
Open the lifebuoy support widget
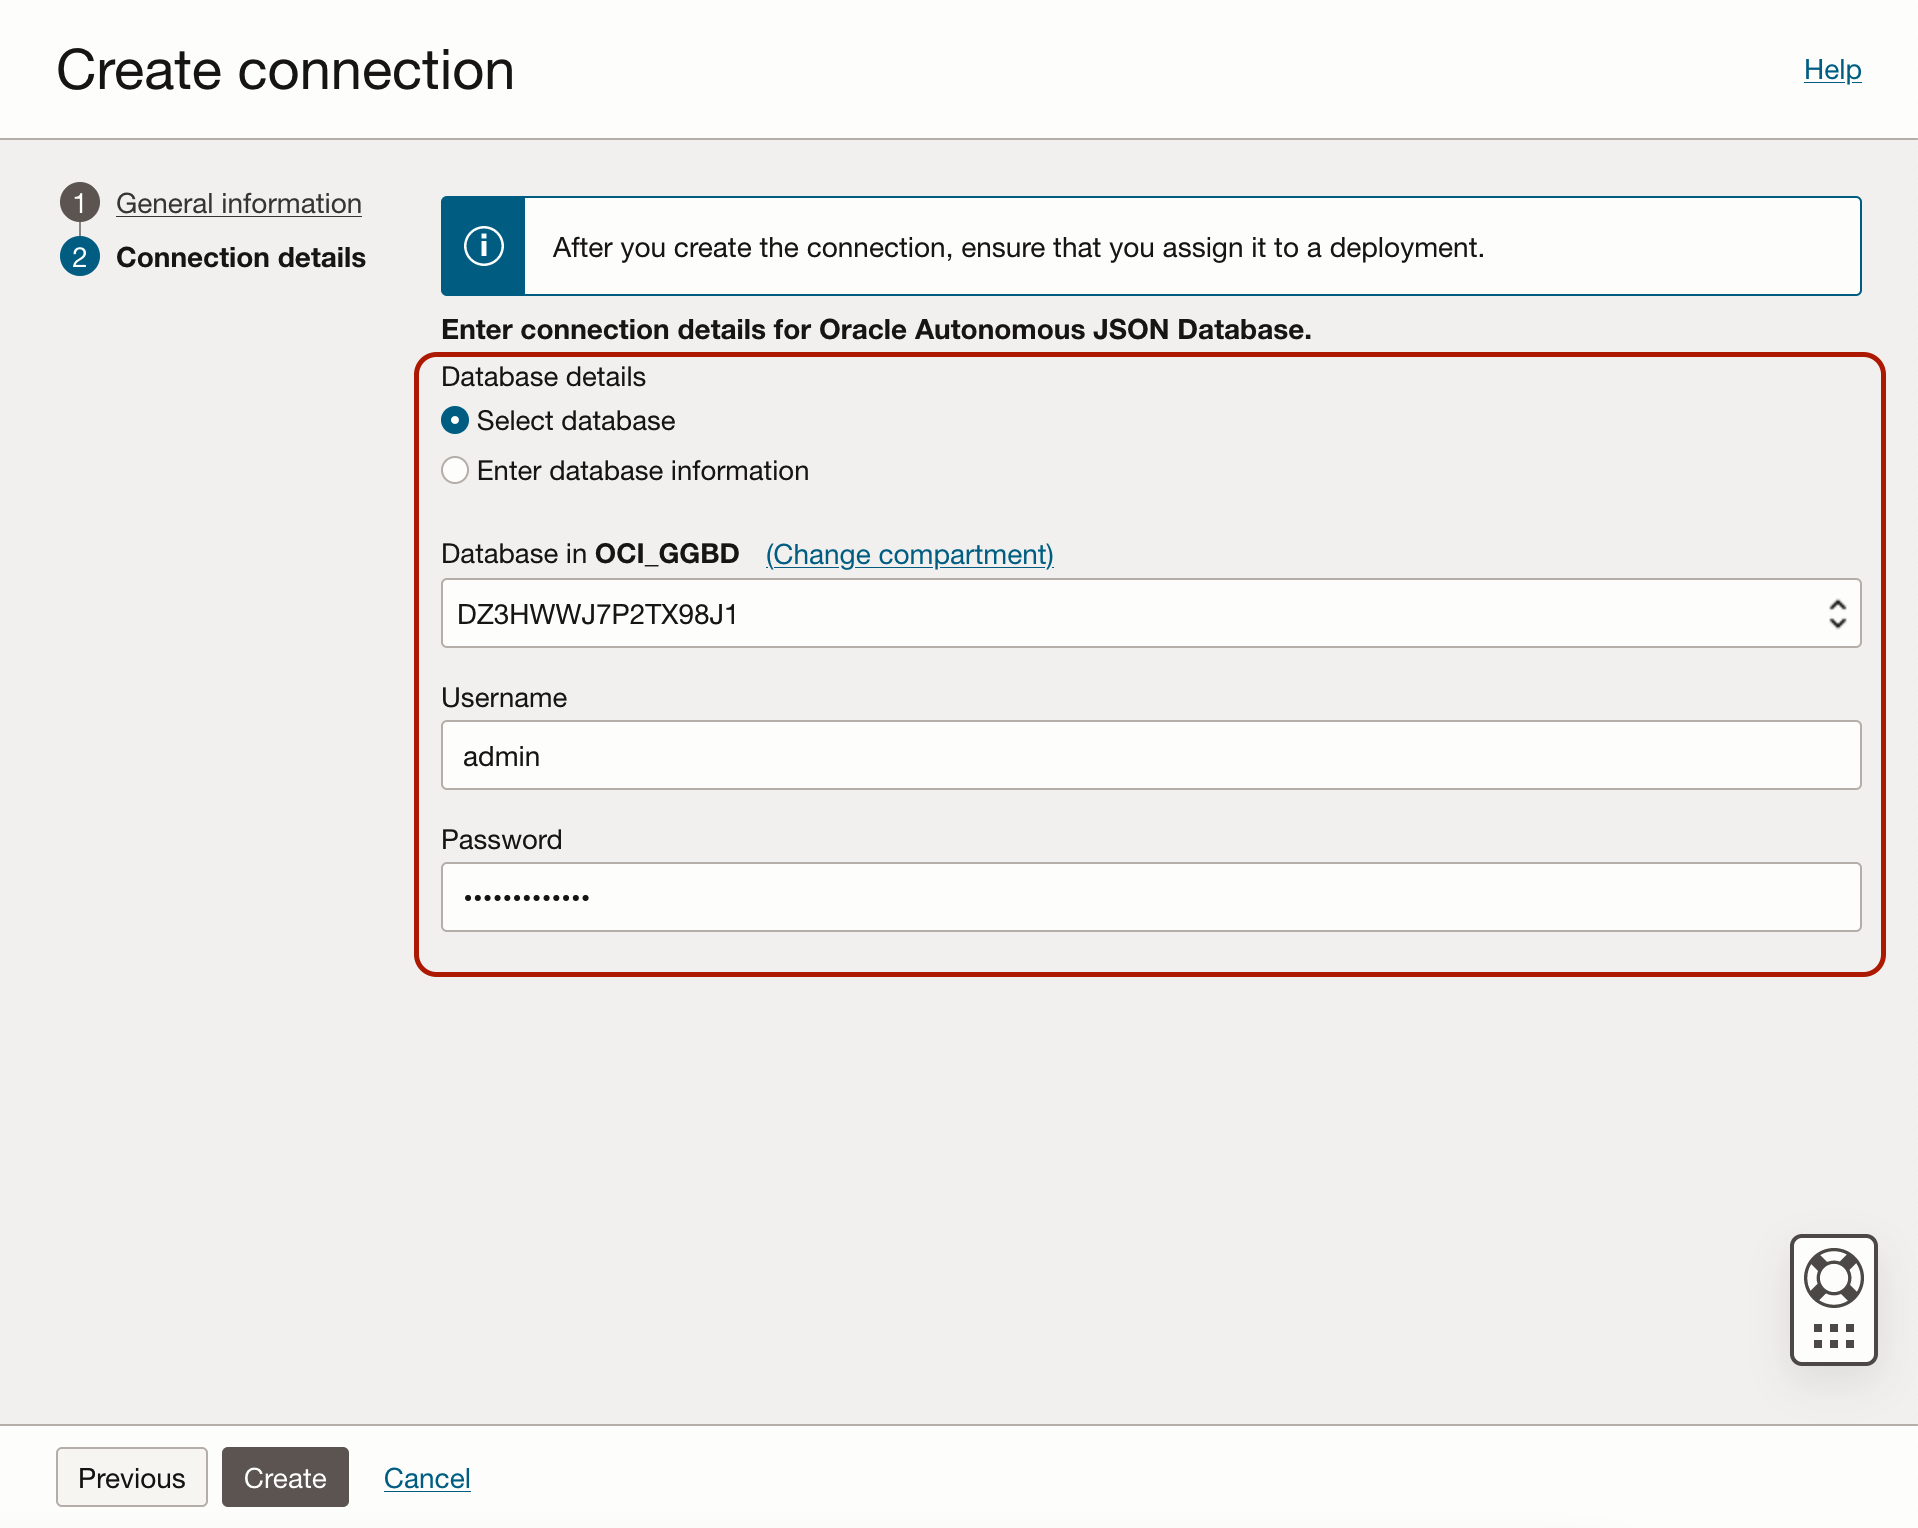point(1833,1278)
